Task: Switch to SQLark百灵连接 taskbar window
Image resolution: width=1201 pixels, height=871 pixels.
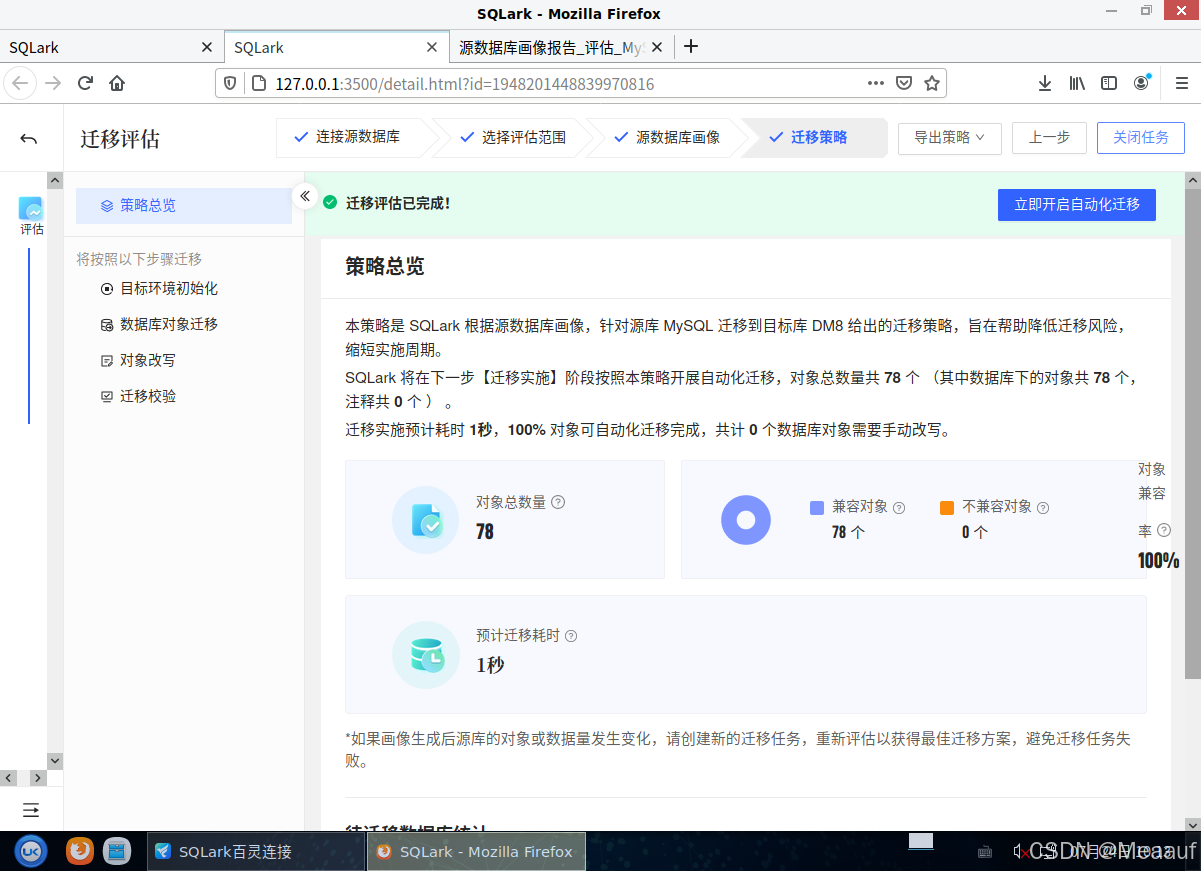Action: coord(256,851)
